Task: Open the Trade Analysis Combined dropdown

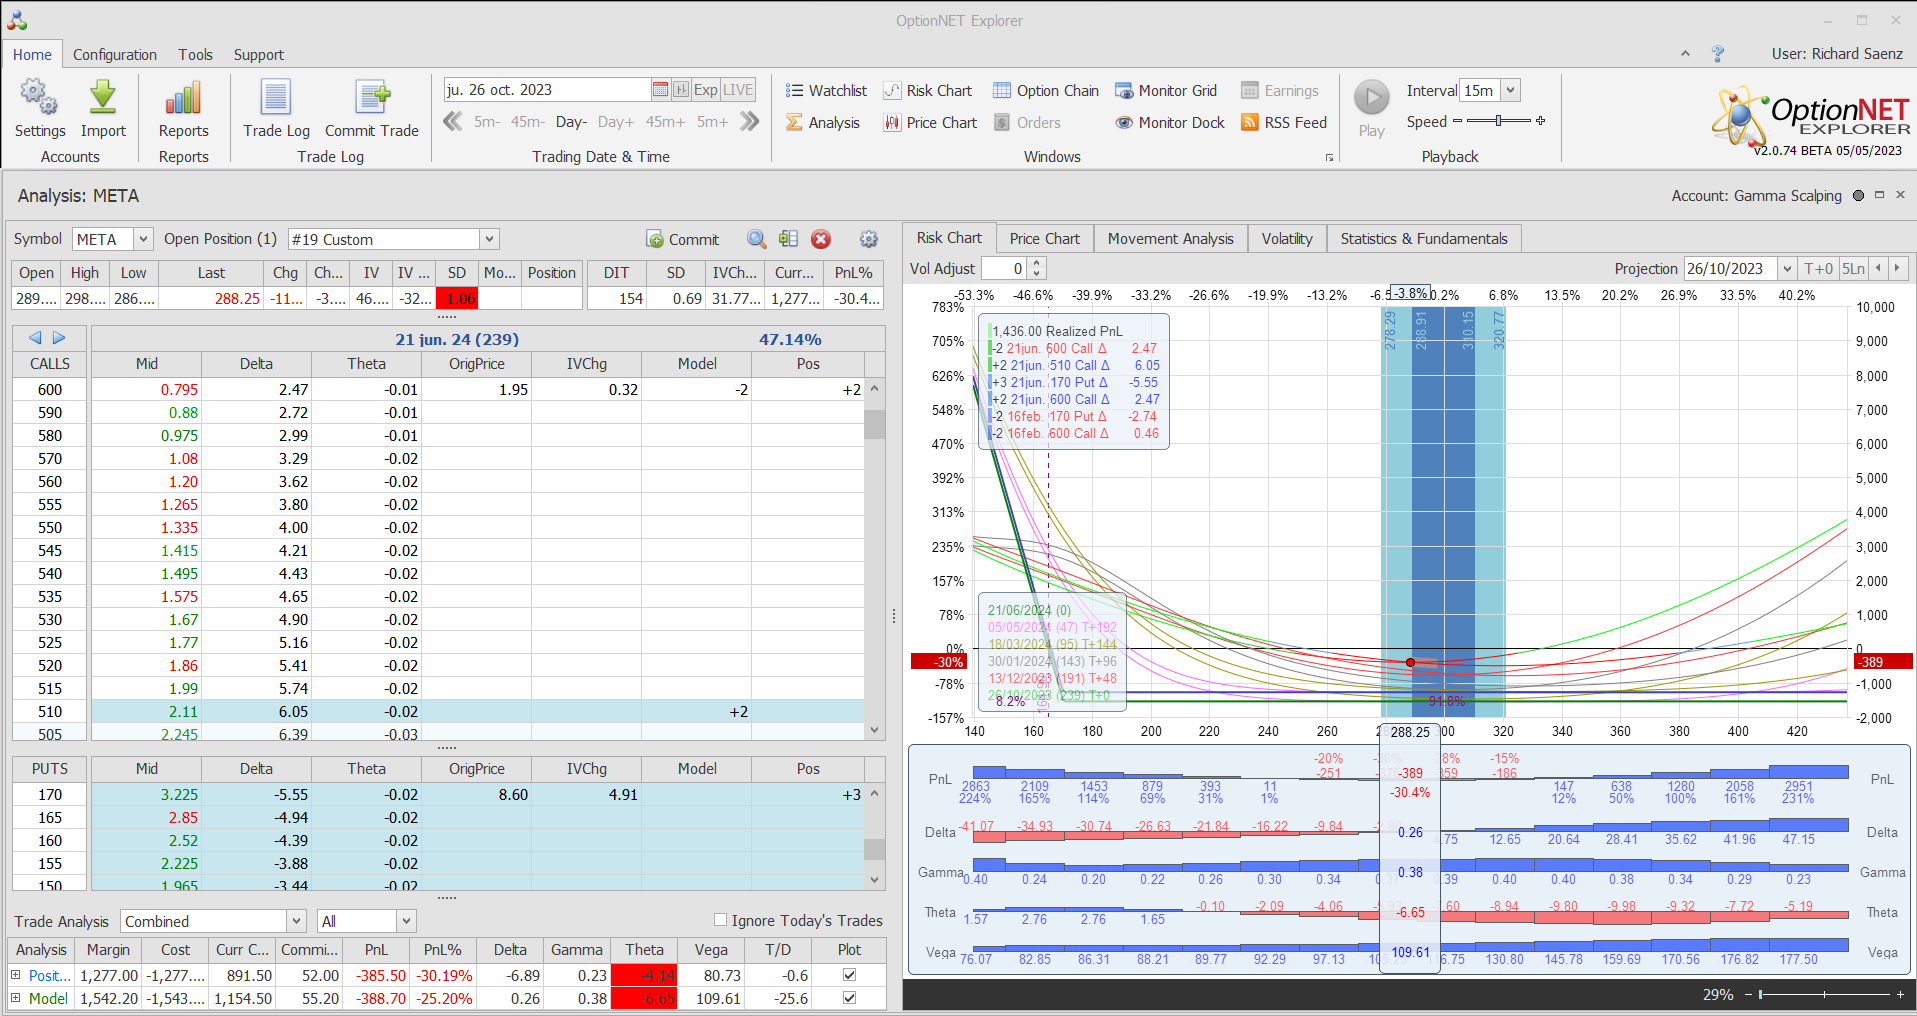Action: [x=296, y=921]
